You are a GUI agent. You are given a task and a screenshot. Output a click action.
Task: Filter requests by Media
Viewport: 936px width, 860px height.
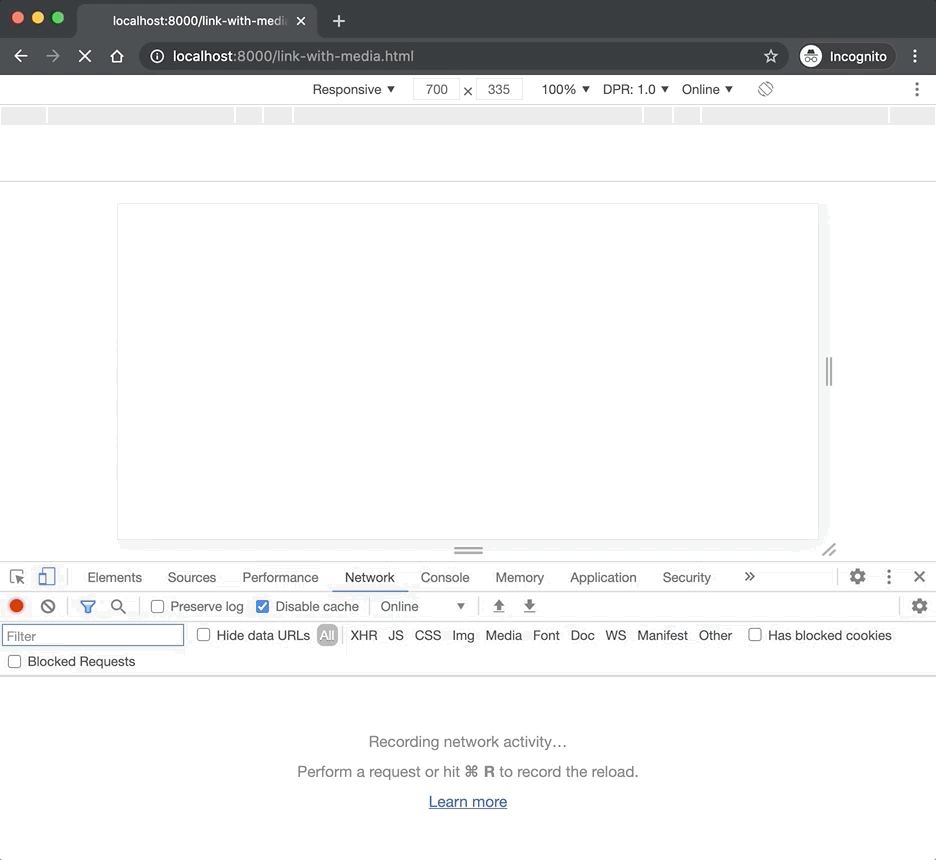503,635
